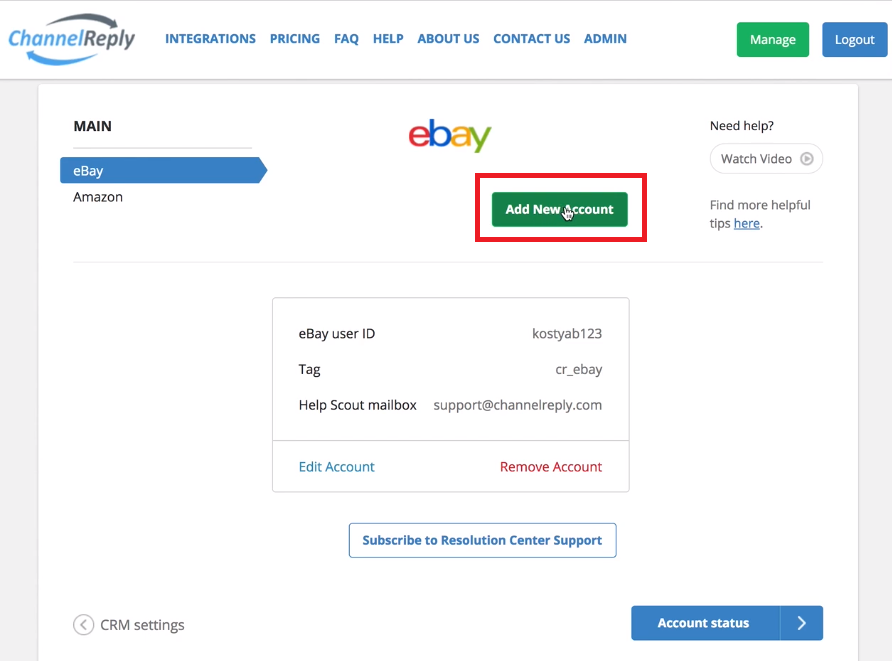Open the About Us page
The height and width of the screenshot is (661, 892).
[448, 39]
